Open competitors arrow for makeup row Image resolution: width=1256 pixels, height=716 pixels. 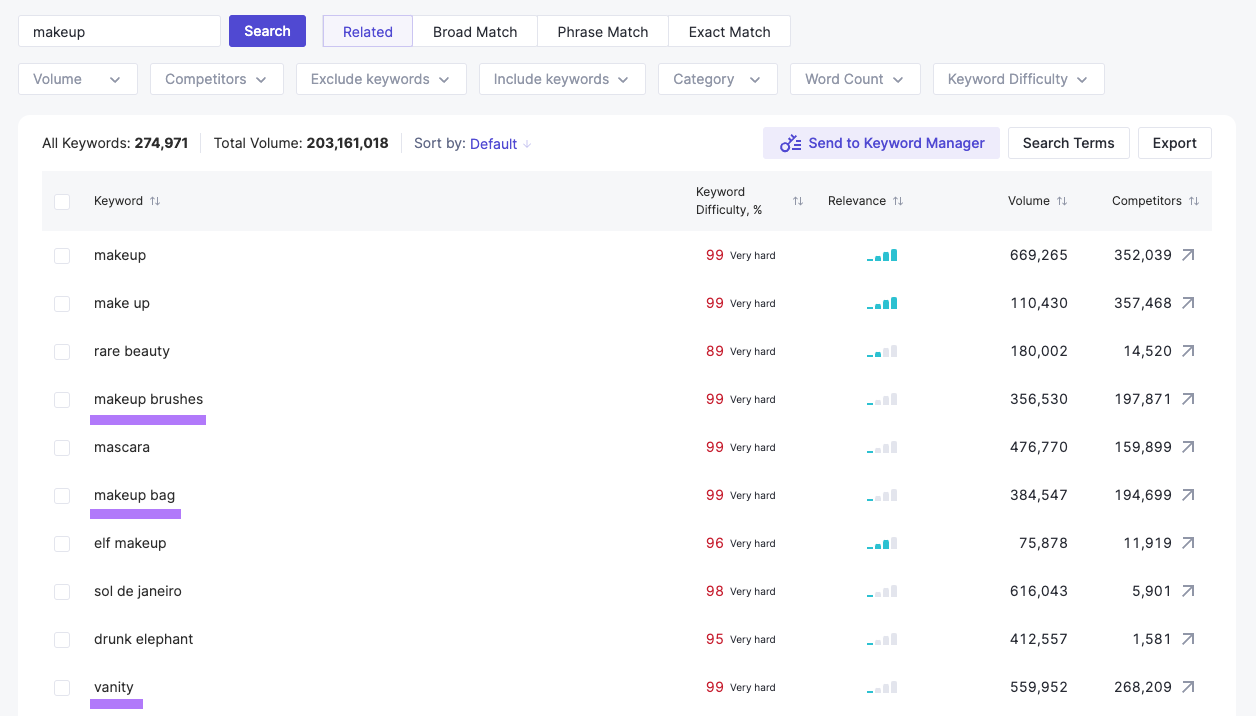pyautogui.click(x=1188, y=255)
